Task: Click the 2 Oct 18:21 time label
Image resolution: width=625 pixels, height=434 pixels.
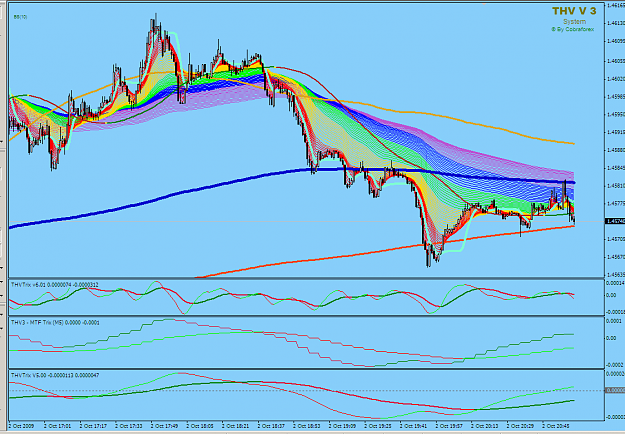Action: click(x=235, y=426)
